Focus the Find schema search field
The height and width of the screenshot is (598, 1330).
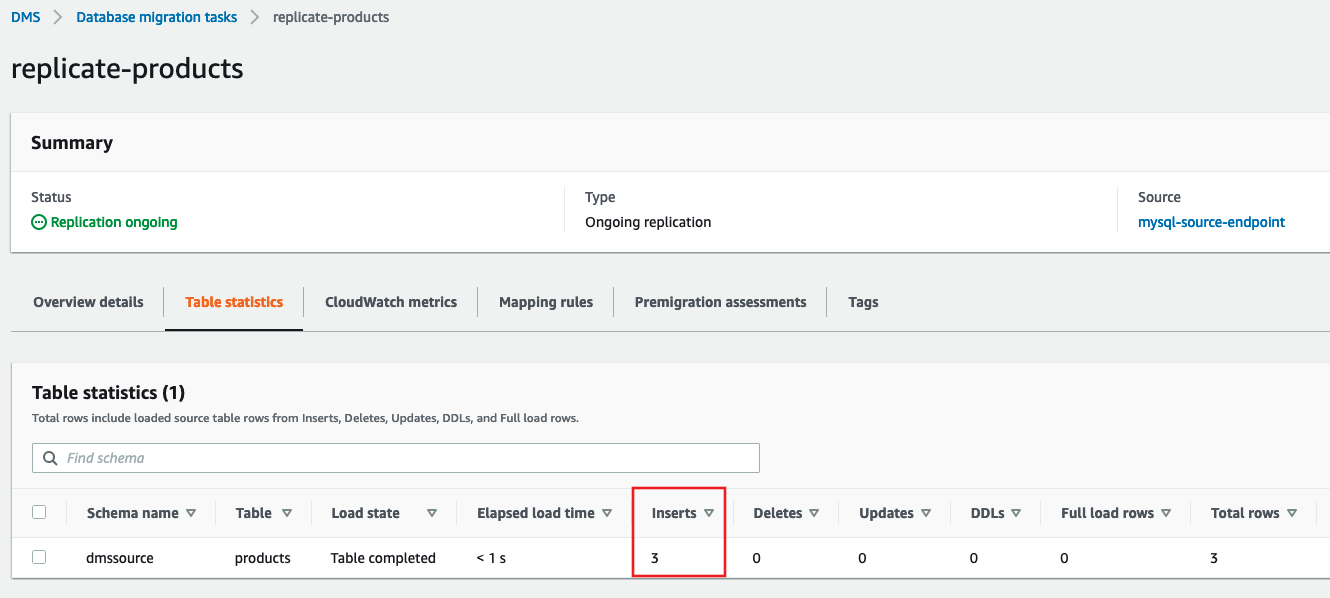click(x=400, y=458)
